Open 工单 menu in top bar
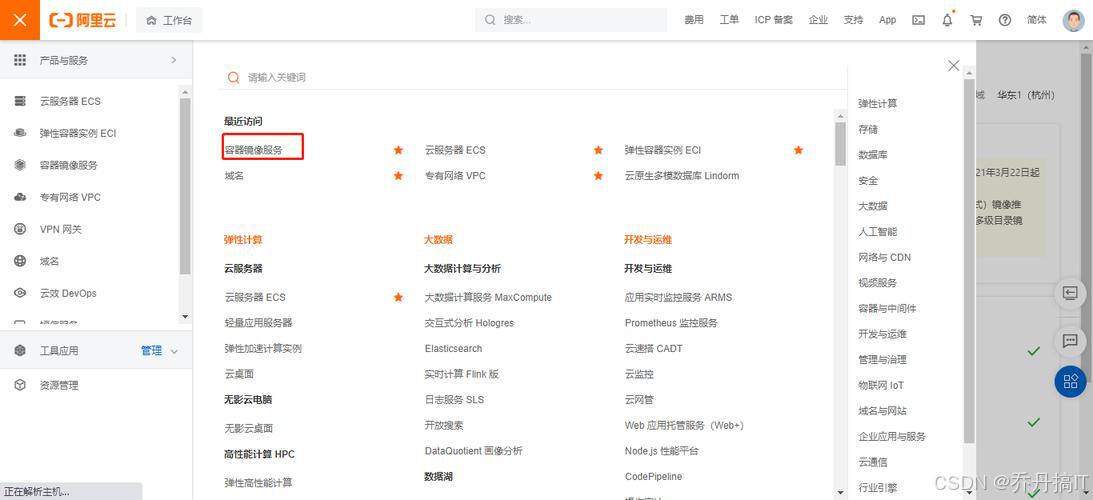The width and height of the screenshot is (1093, 500). 729,20
